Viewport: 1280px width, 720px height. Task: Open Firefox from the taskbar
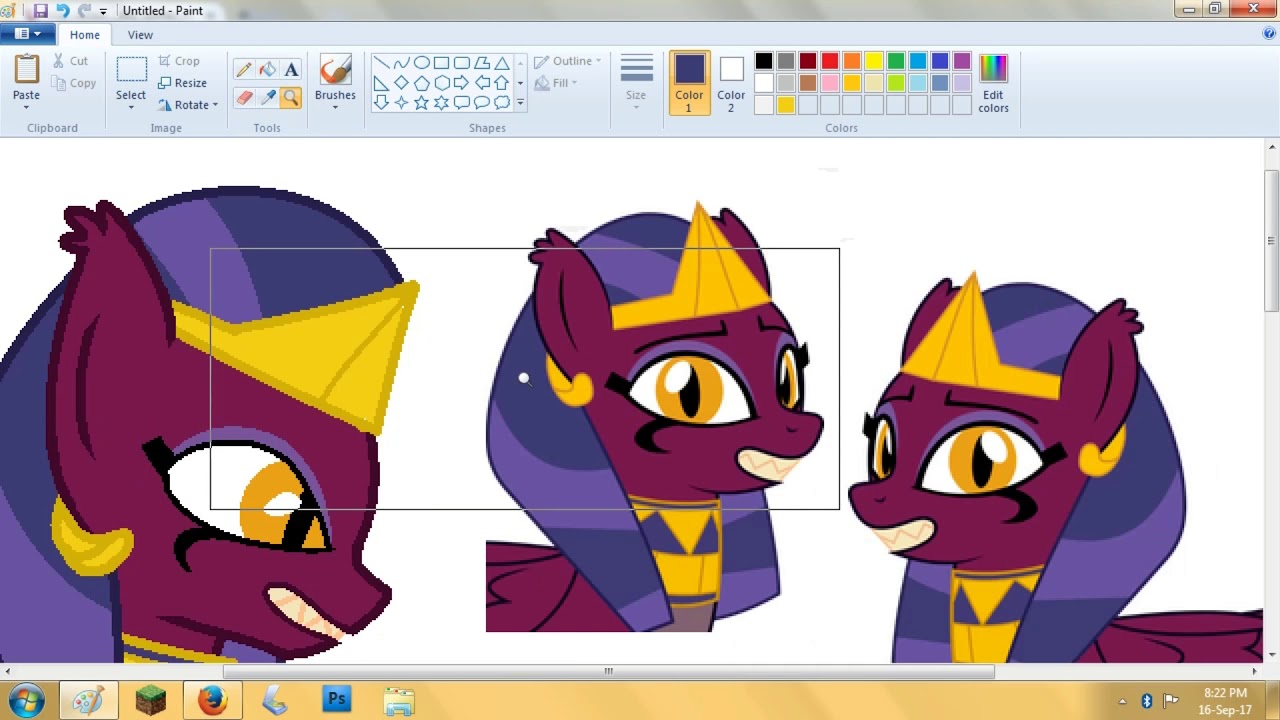click(x=212, y=699)
